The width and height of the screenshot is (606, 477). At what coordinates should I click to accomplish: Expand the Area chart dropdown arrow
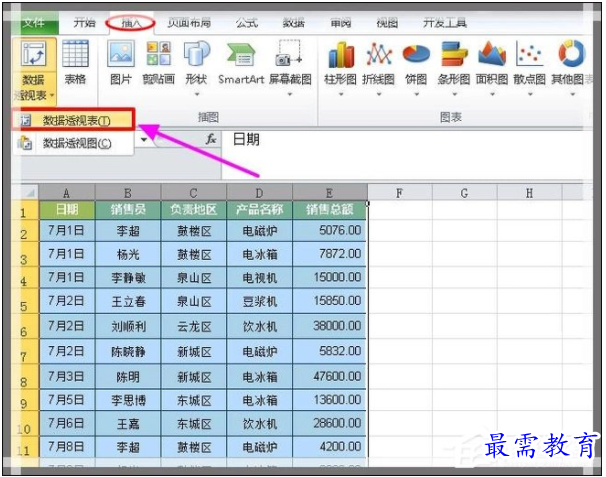coord(492,94)
